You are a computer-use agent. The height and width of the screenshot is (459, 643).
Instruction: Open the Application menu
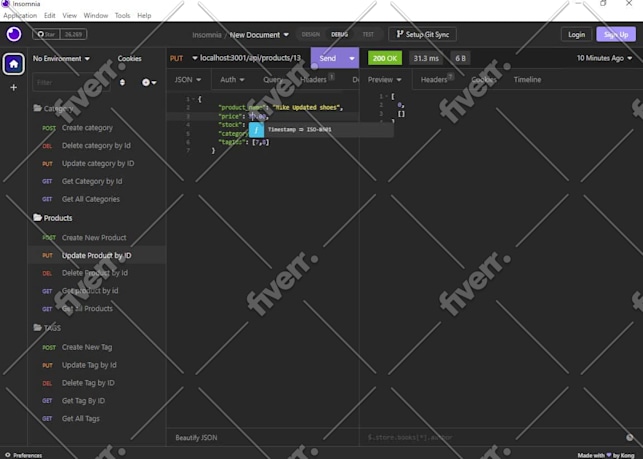tap(20, 16)
